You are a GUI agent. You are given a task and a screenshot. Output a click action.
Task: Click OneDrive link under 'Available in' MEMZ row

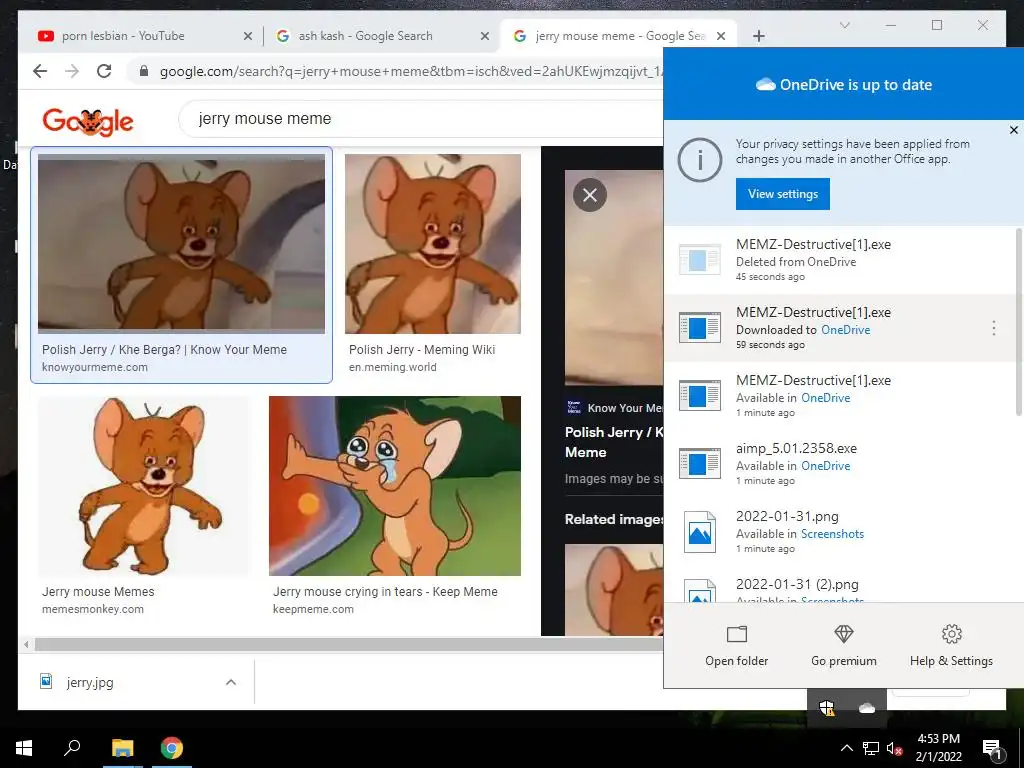coord(825,398)
